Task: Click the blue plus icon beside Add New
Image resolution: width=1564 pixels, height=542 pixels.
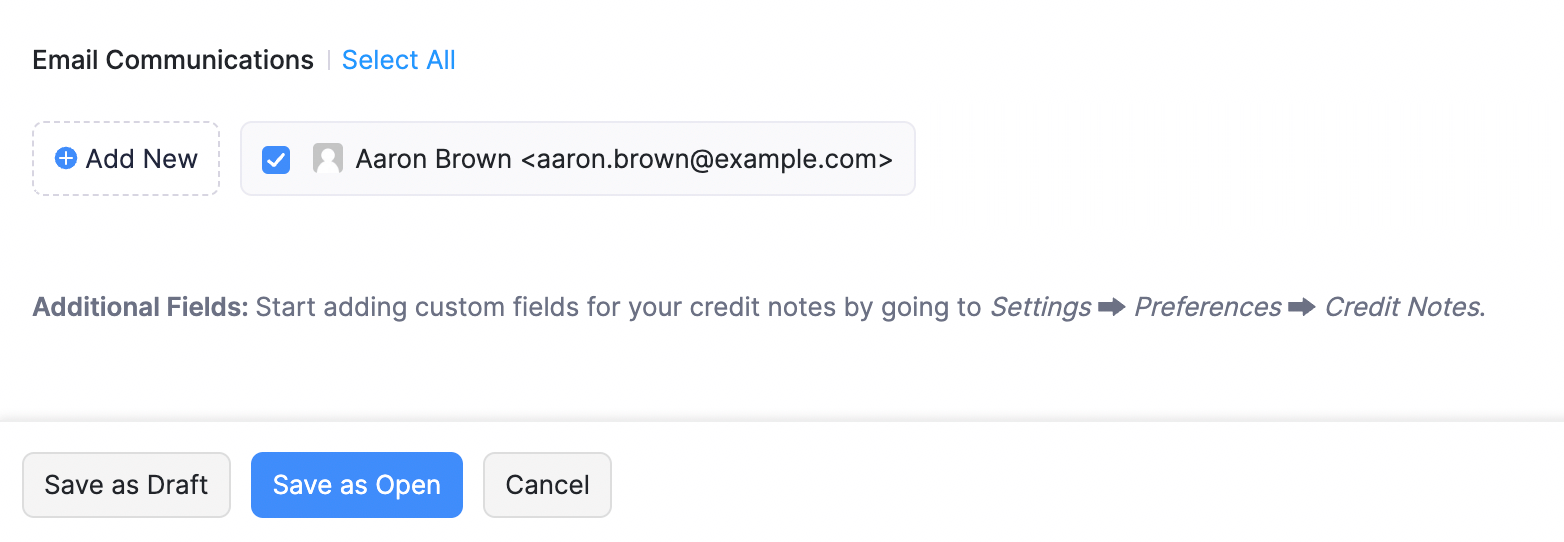Action: tap(66, 158)
